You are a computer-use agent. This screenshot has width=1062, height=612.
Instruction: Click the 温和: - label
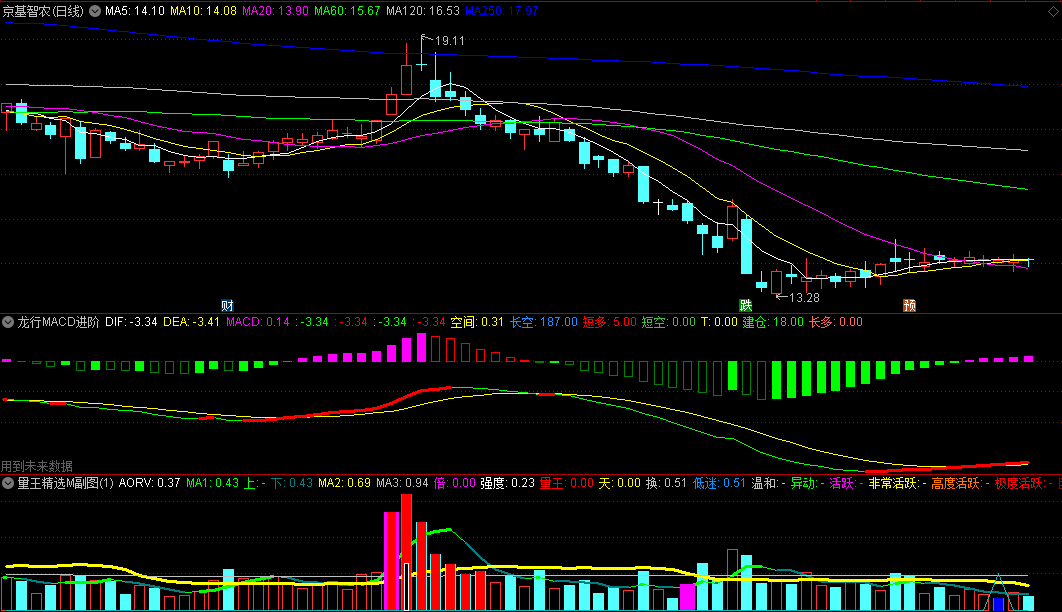click(x=769, y=483)
